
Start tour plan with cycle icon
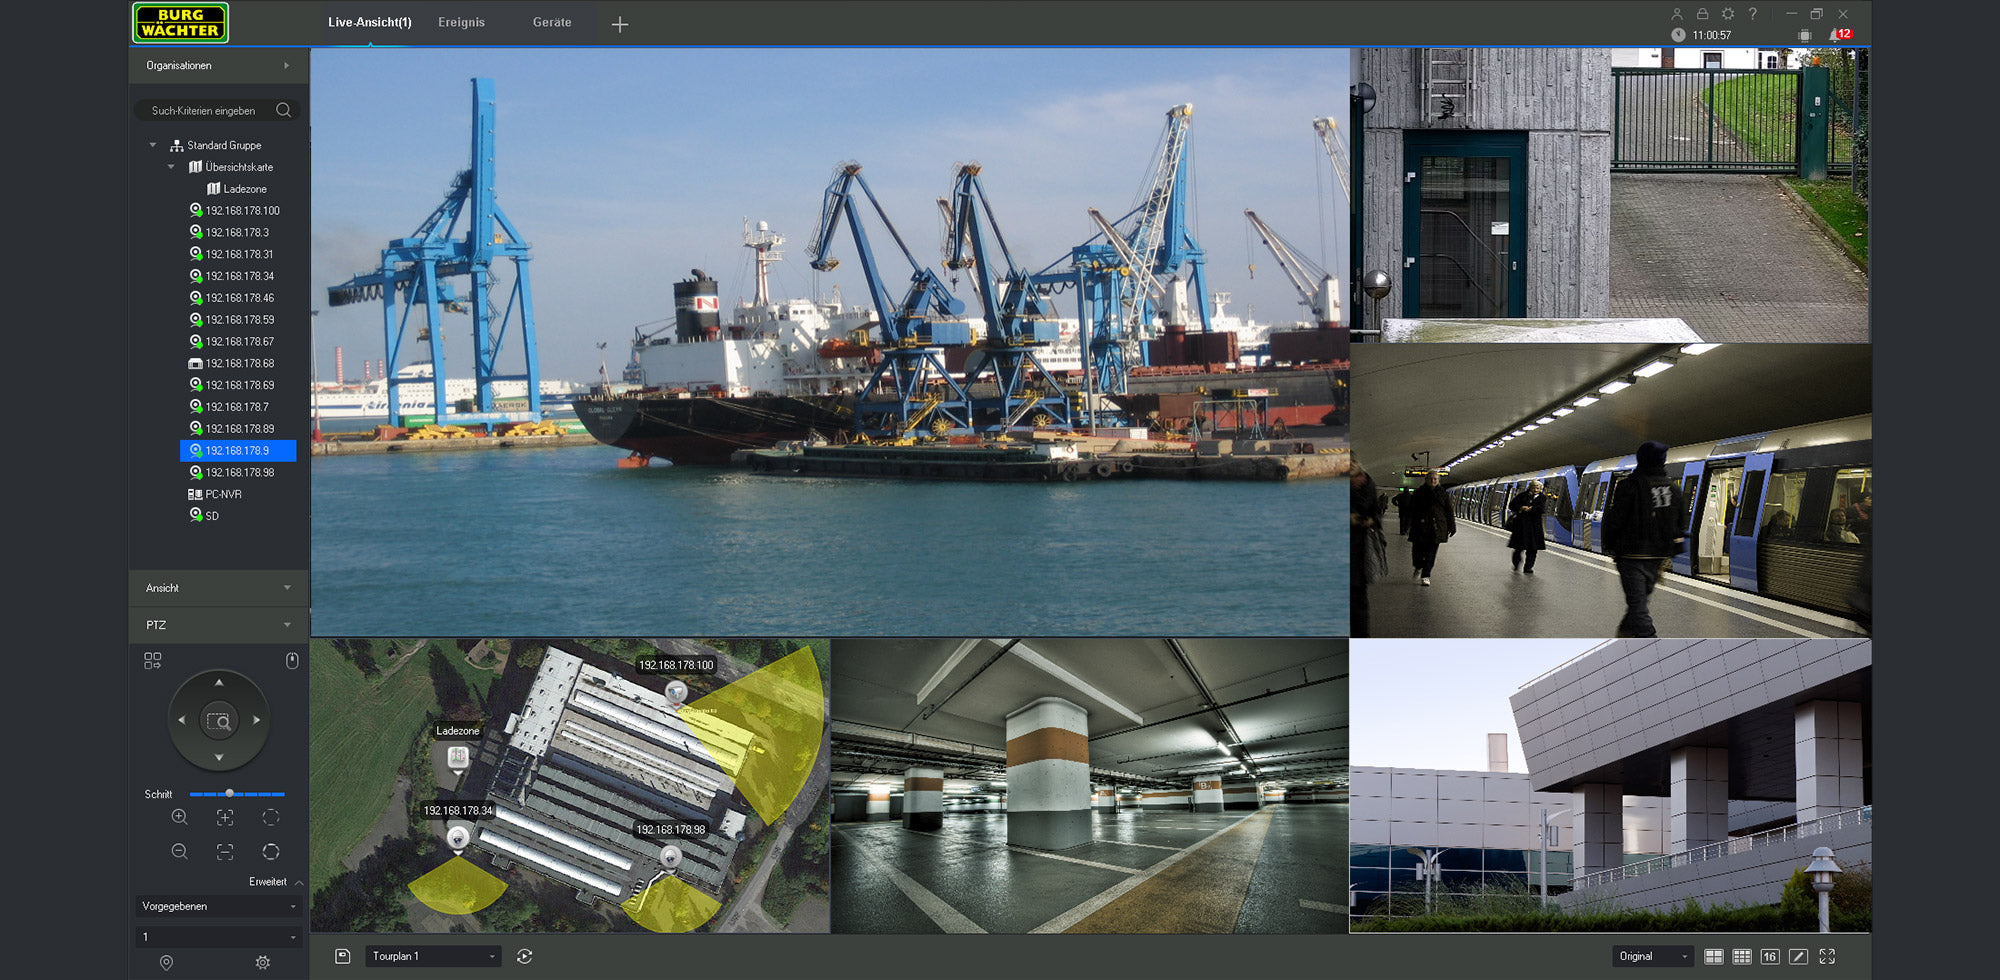coord(525,957)
